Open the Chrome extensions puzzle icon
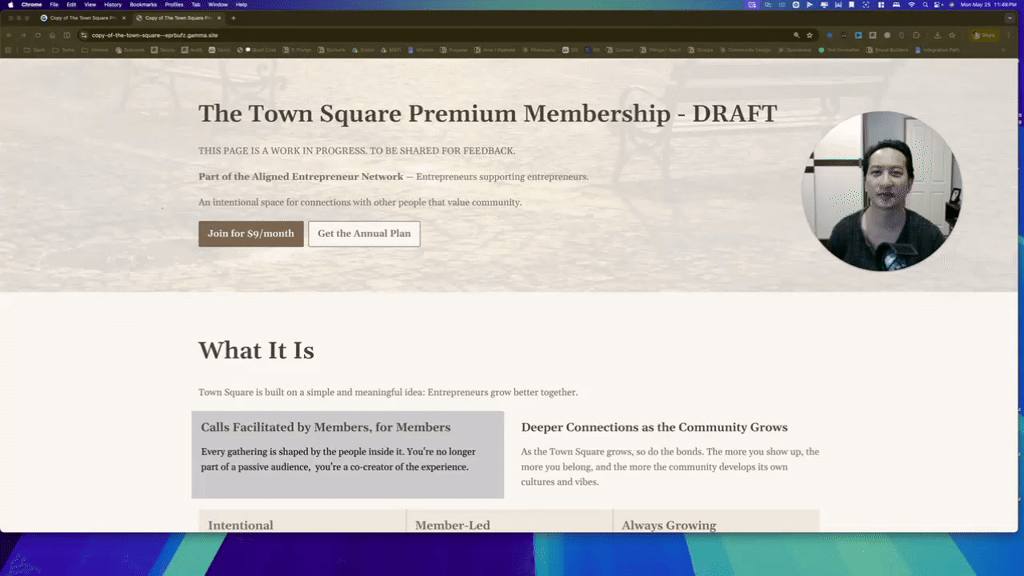This screenshot has width=1024, height=576. [x=916, y=35]
